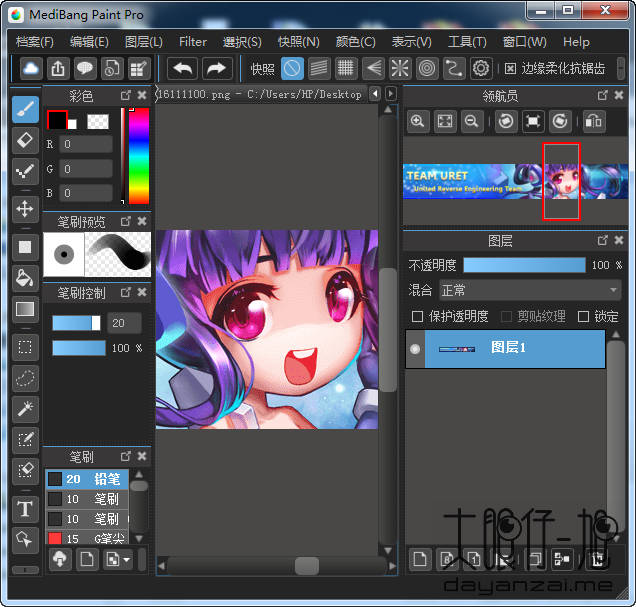The width and height of the screenshot is (636, 607).
Task: Fit canvas to window in Navigator
Action: pos(445,121)
